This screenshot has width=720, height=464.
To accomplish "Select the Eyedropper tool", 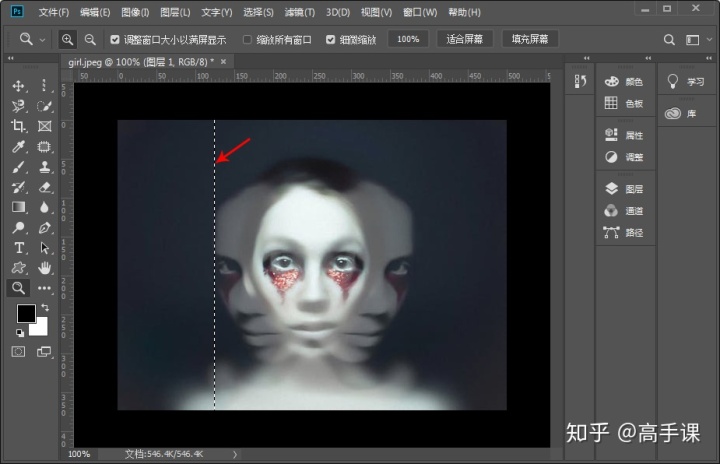I will click(x=18, y=147).
